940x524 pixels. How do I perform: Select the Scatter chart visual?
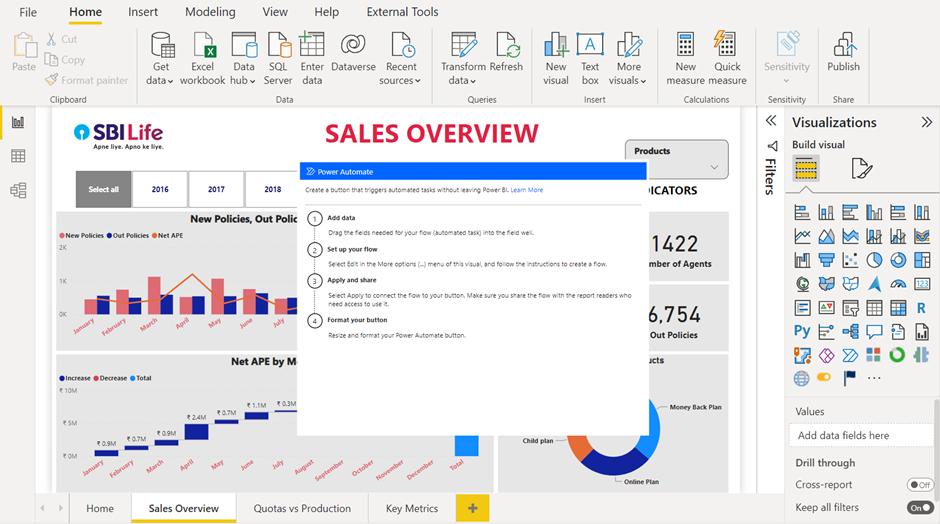(x=850, y=260)
